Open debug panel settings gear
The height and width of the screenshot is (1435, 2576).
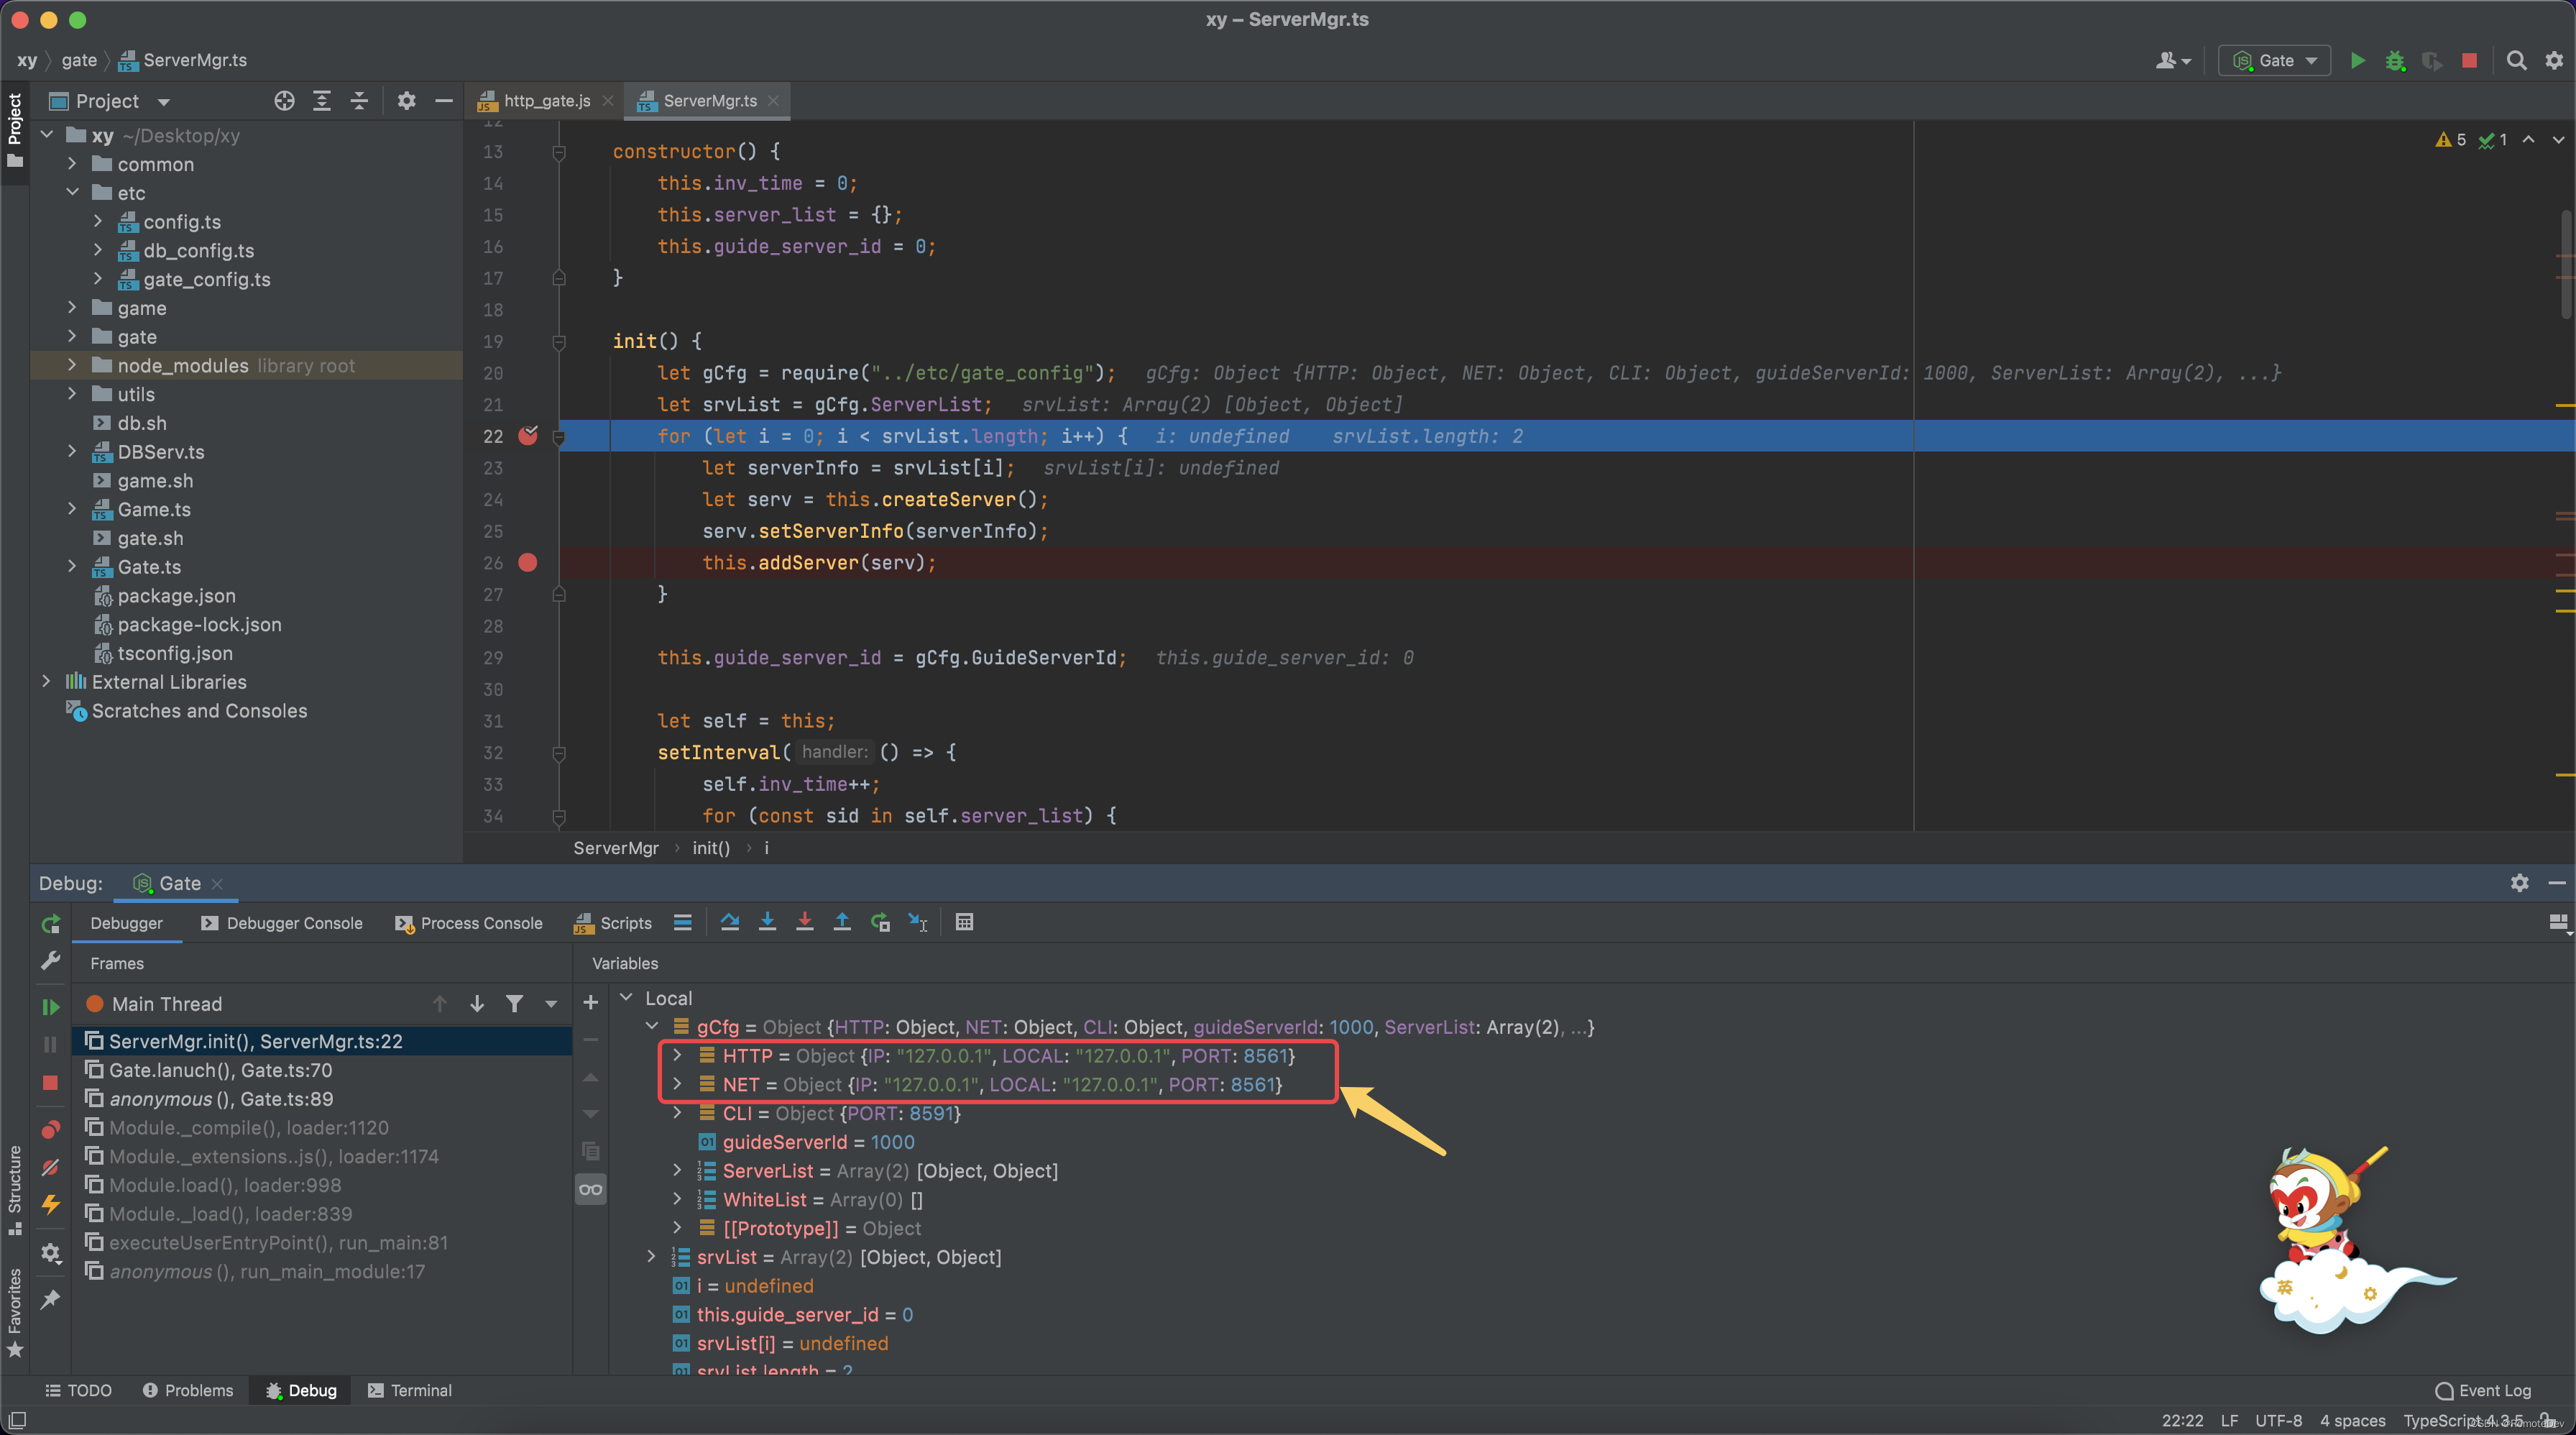2520,883
